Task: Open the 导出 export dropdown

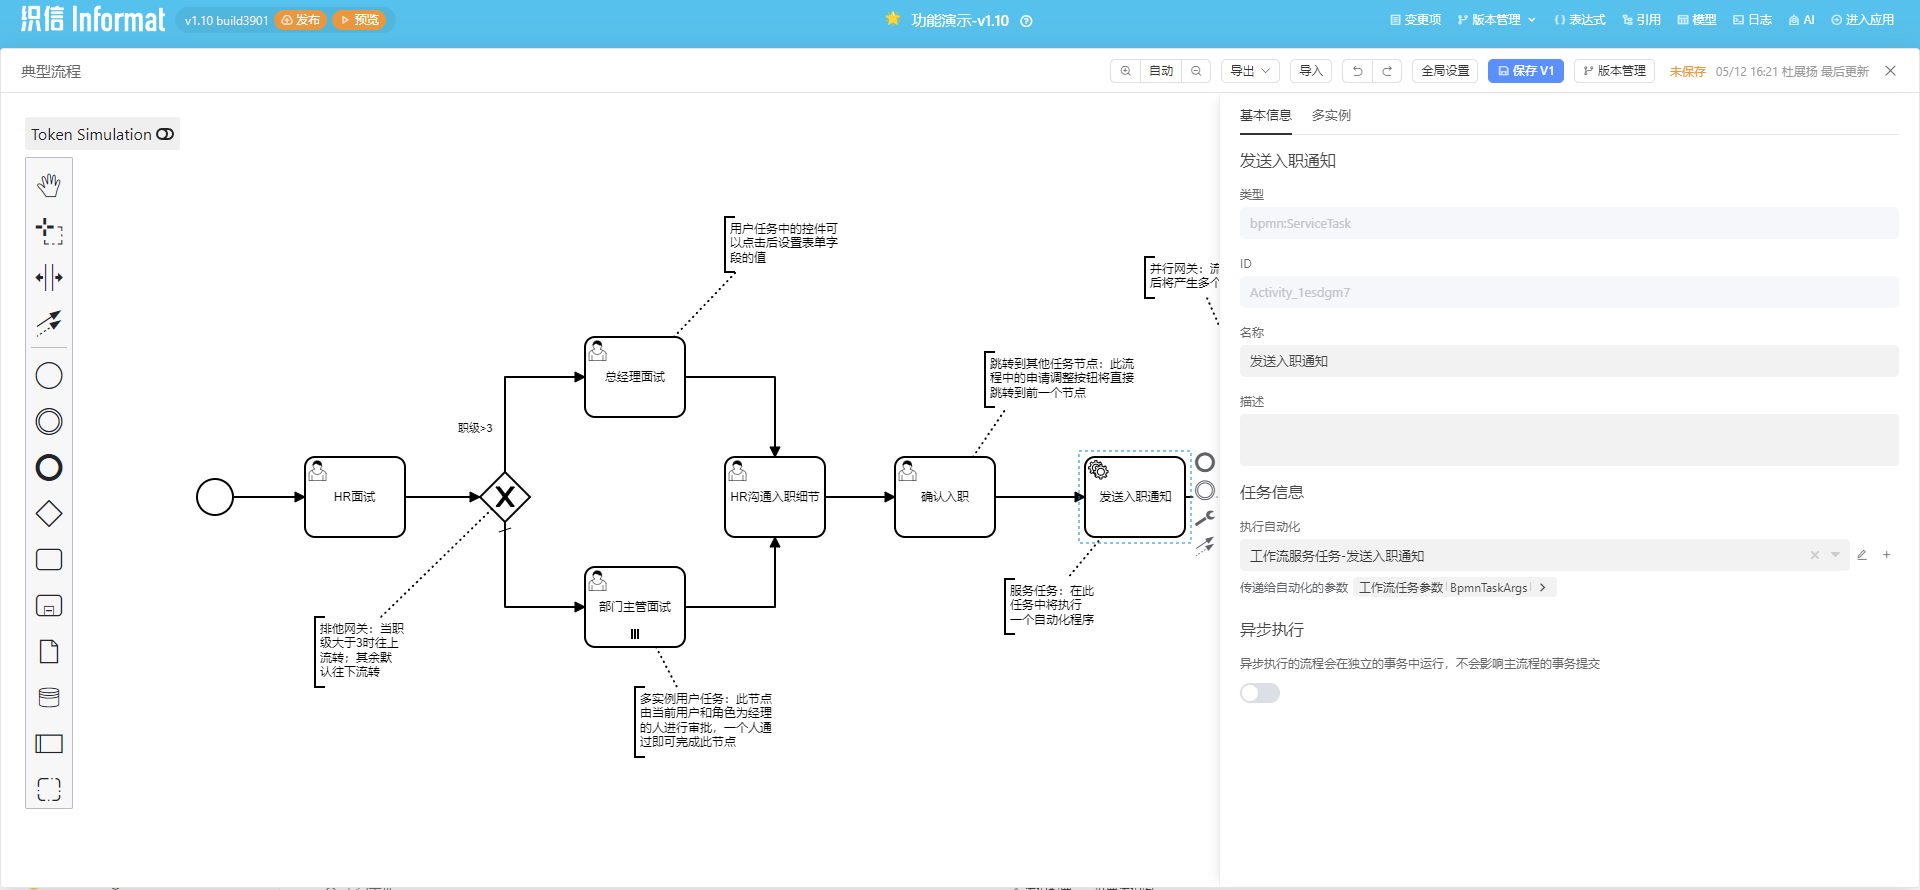Action: click(x=1250, y=71)
